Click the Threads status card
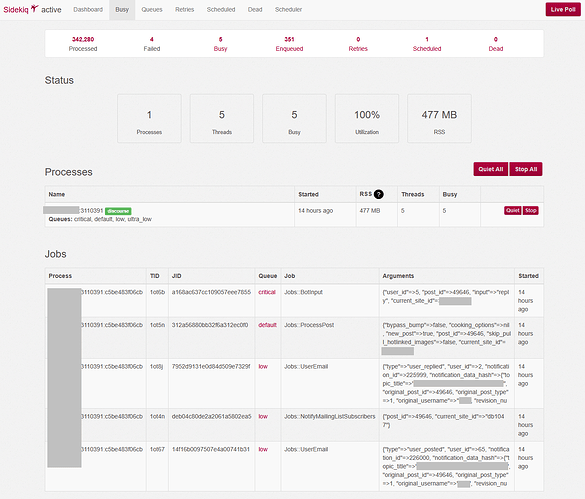Viewport: 585px width, 499px height. (x=222, y=118)
